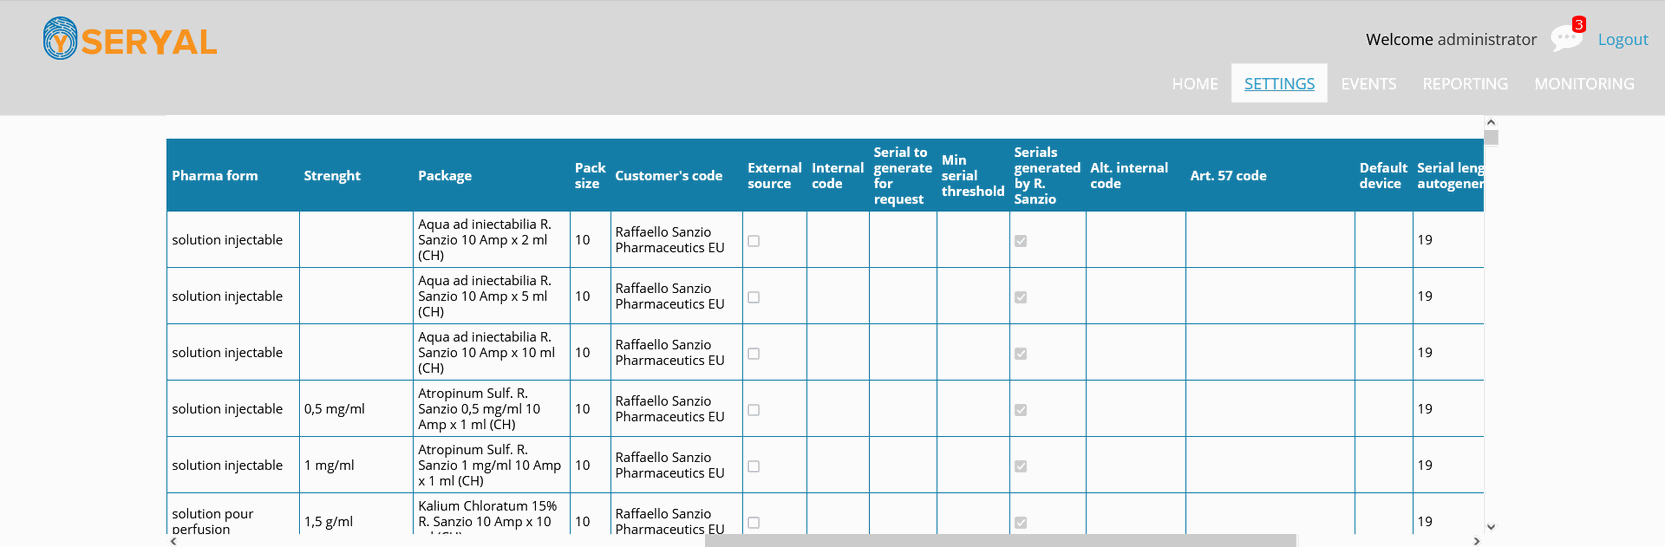Switch to the EVENTS menu

click(x=1368, y=83)
